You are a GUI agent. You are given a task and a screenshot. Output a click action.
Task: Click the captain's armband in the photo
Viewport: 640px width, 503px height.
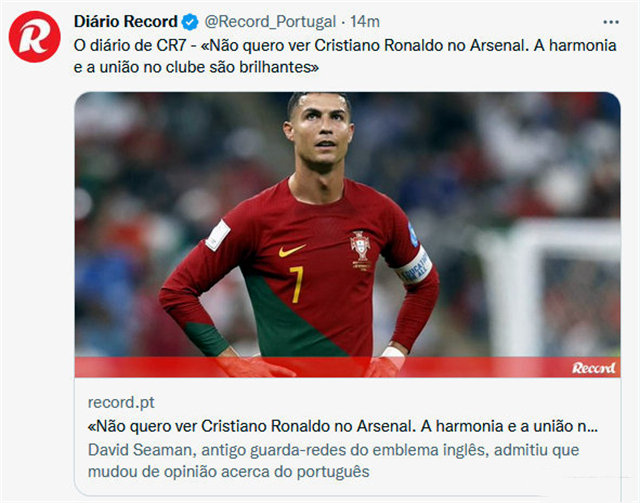[414, 266]
